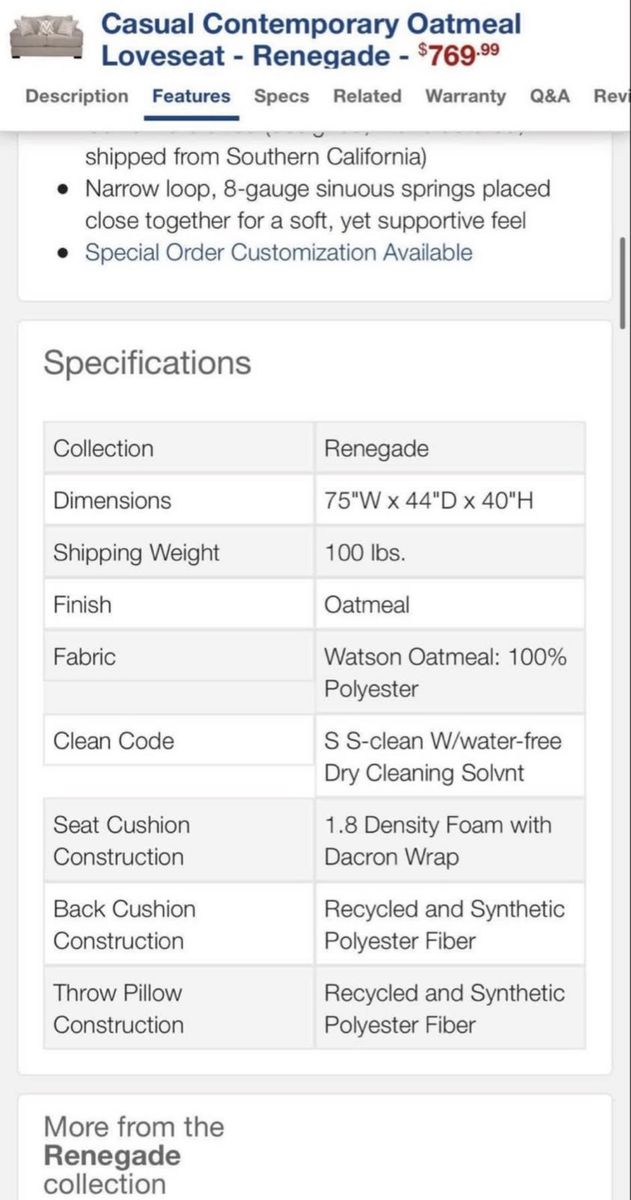The image size is (631, 1200).
Task: Click the loveseat product thumbnail image
Action: (46, 40)
